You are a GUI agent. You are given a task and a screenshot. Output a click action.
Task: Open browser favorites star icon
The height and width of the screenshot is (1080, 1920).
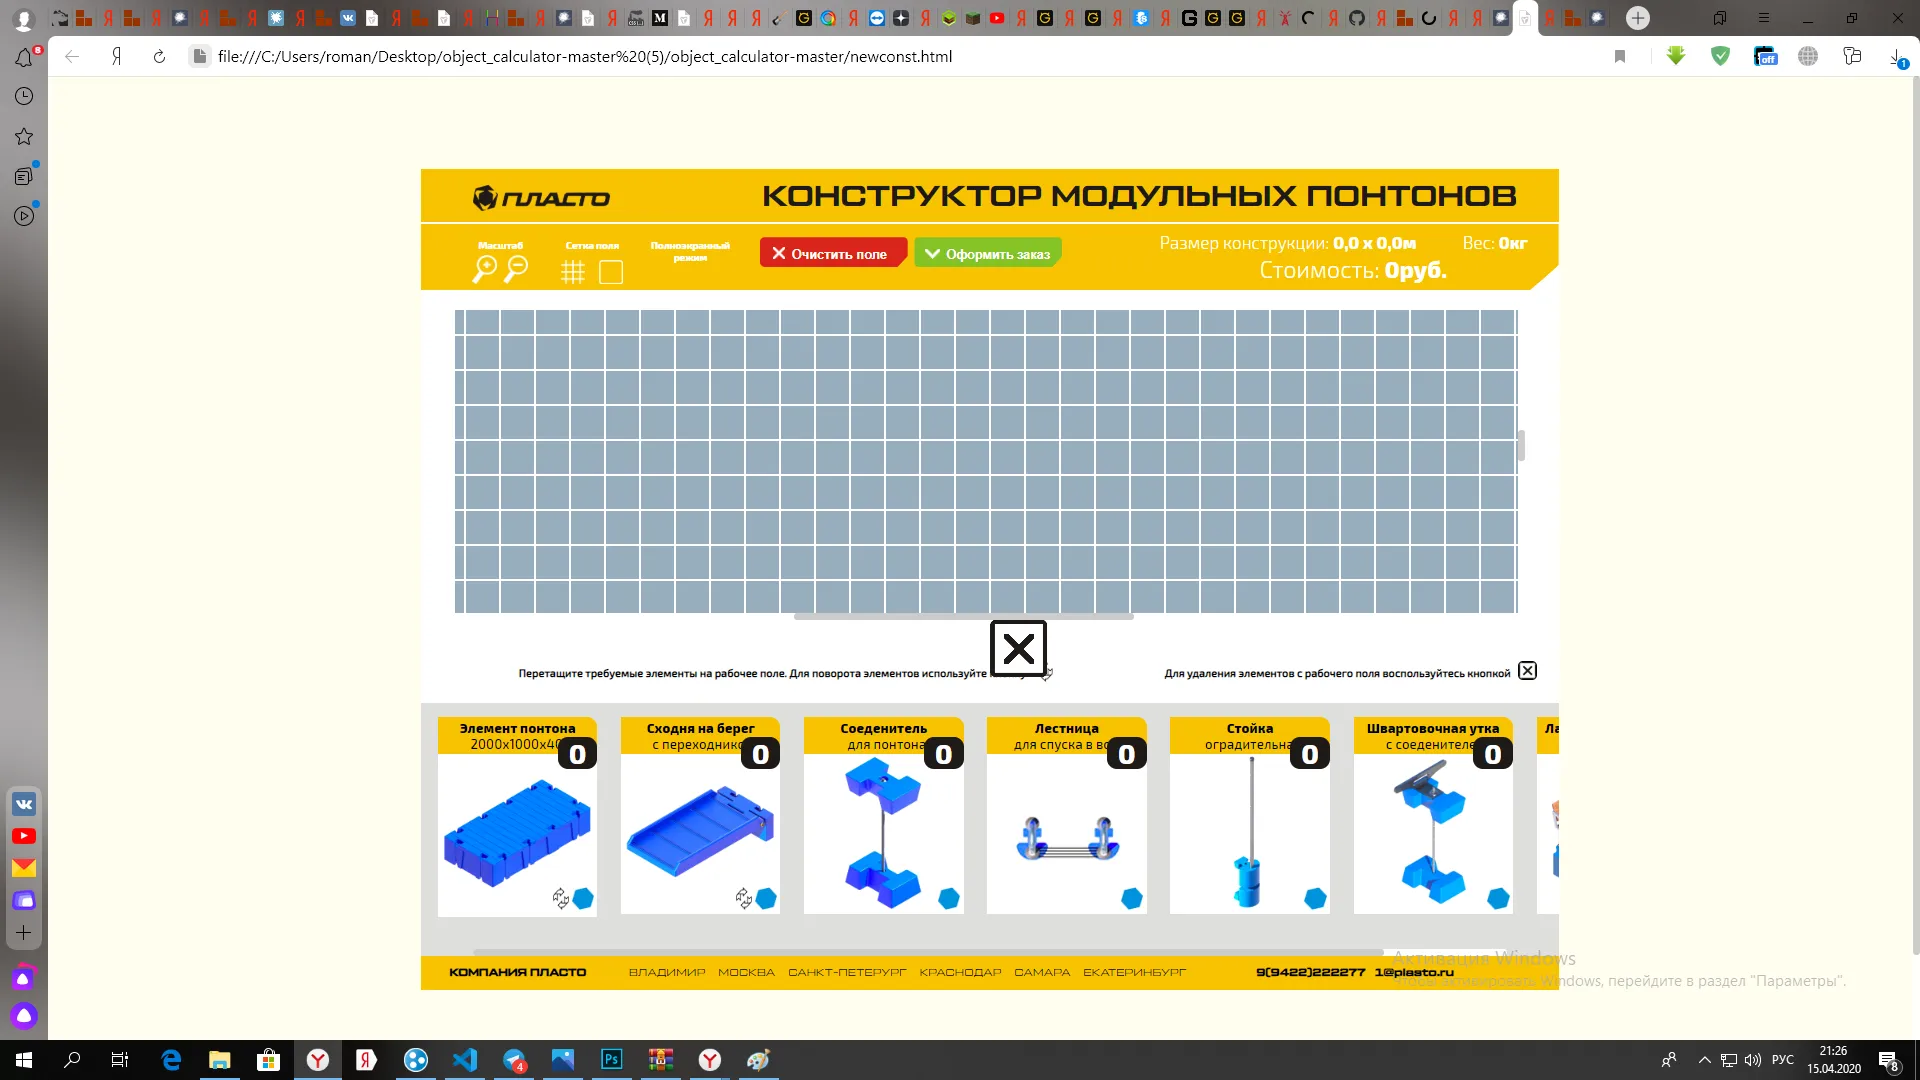click(x=24, y=136)
